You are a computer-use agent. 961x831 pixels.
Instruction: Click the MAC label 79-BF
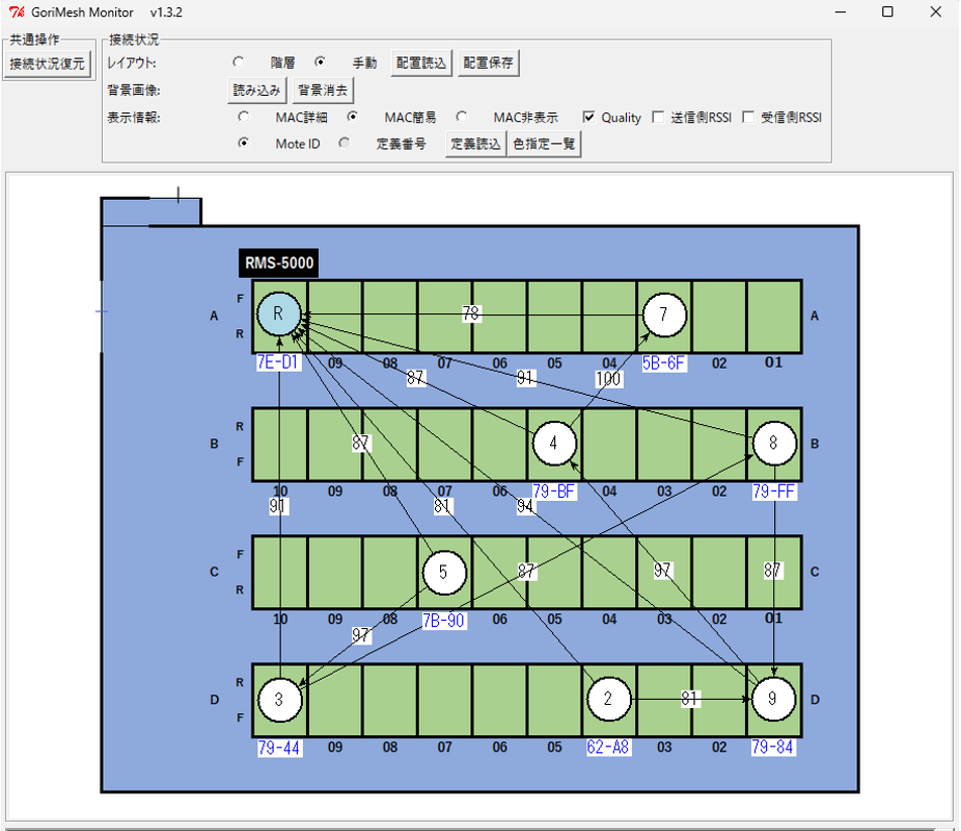click(554, 491)
